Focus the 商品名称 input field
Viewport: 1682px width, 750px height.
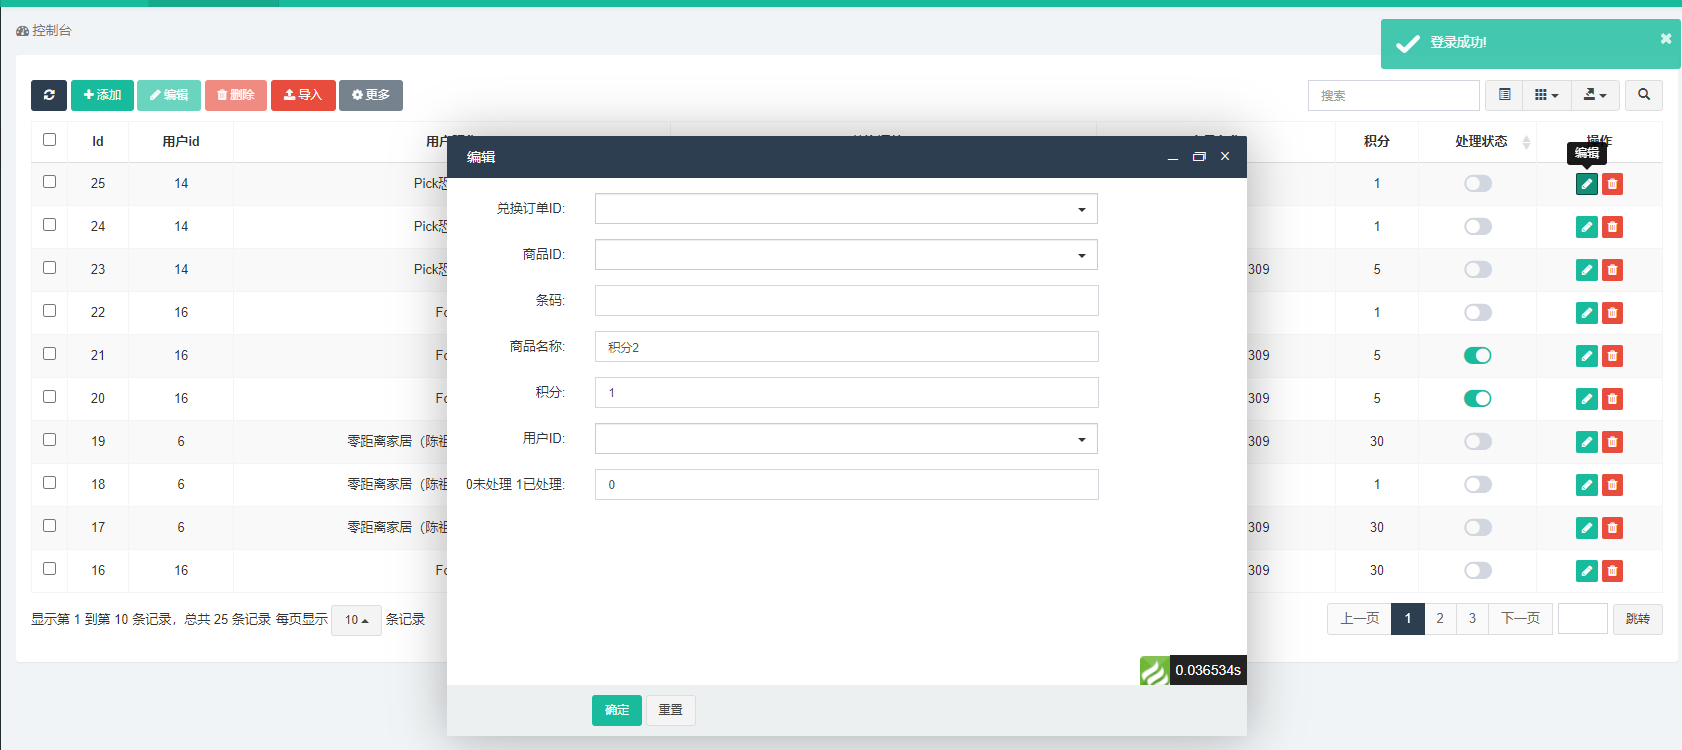tap(847, 347)
